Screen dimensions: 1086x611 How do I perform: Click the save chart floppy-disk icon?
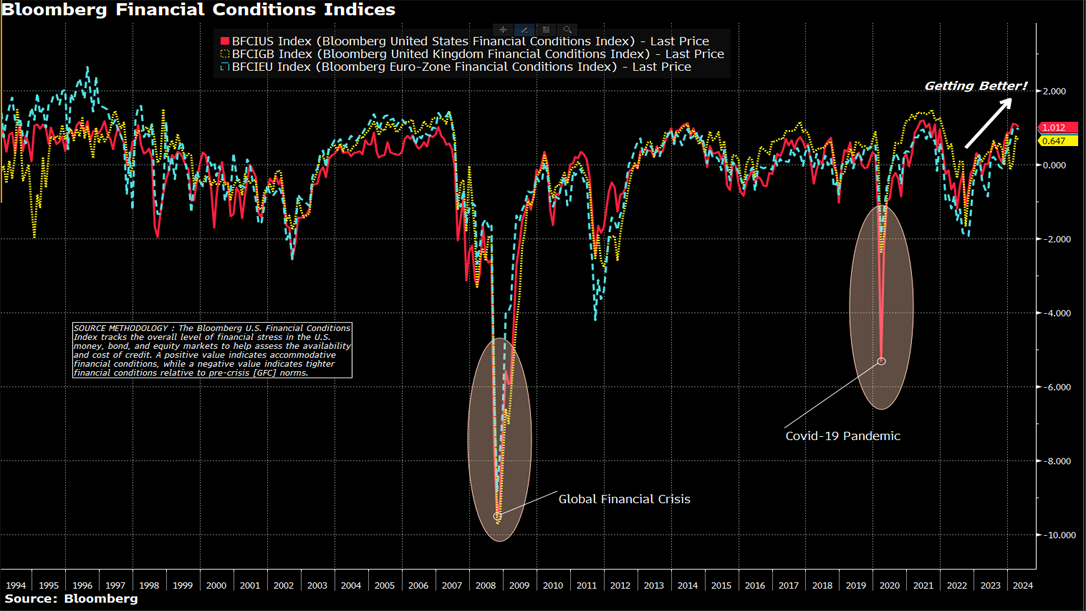[x=546, y=30]
